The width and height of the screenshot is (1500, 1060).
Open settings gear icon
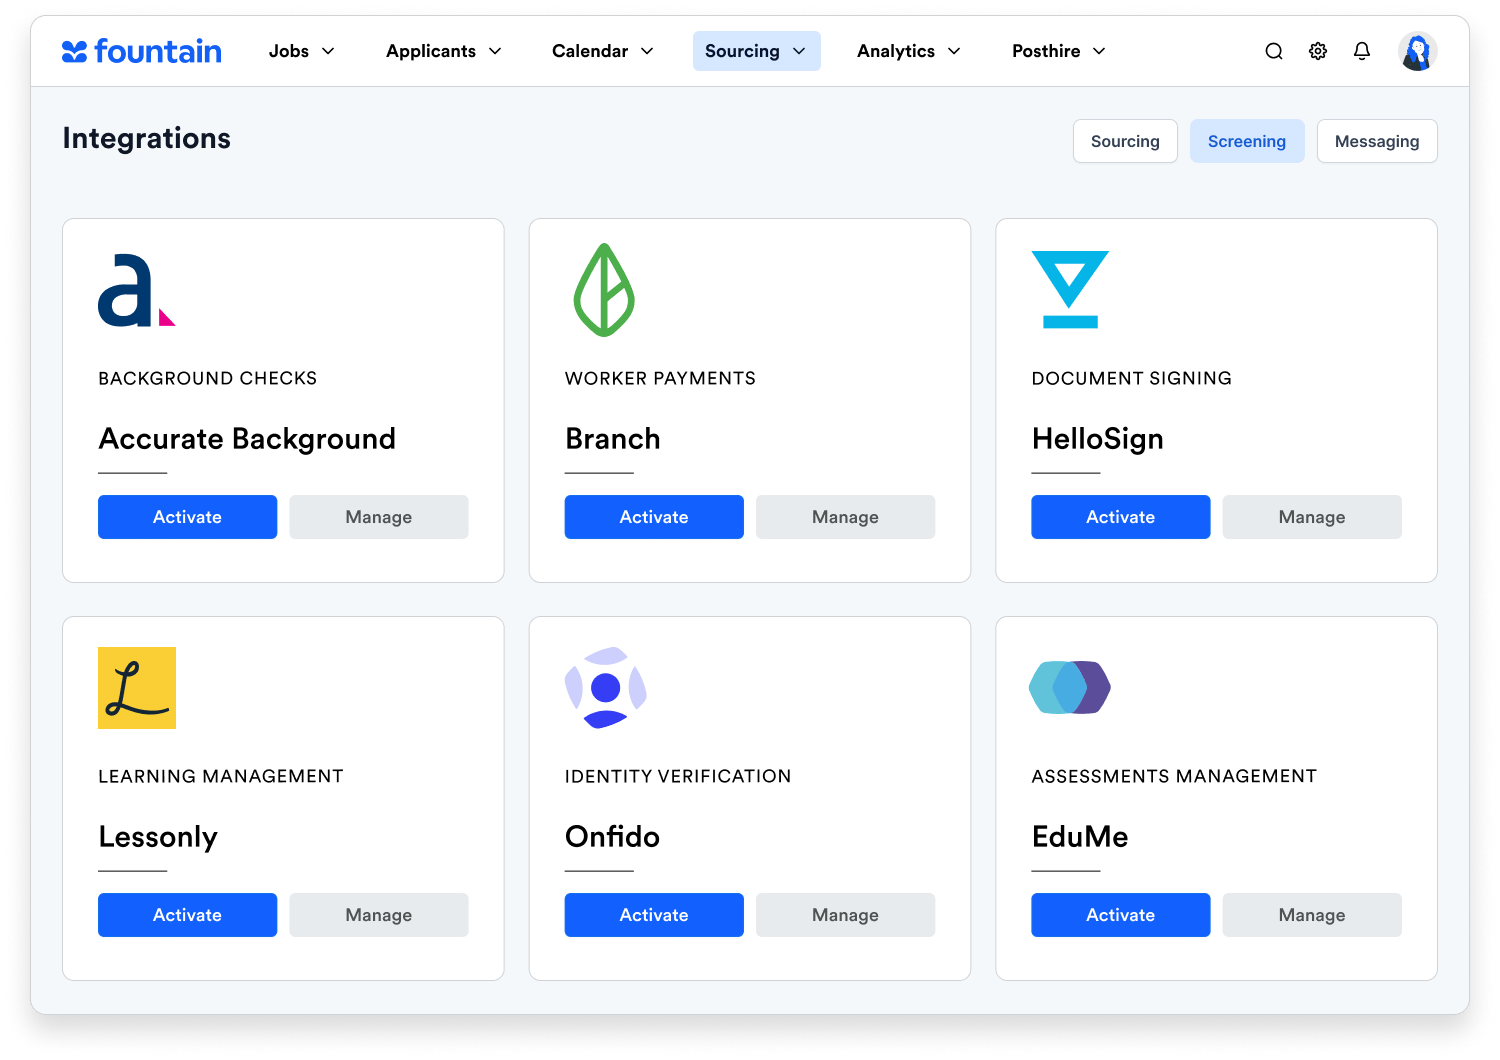(1318, 51)
